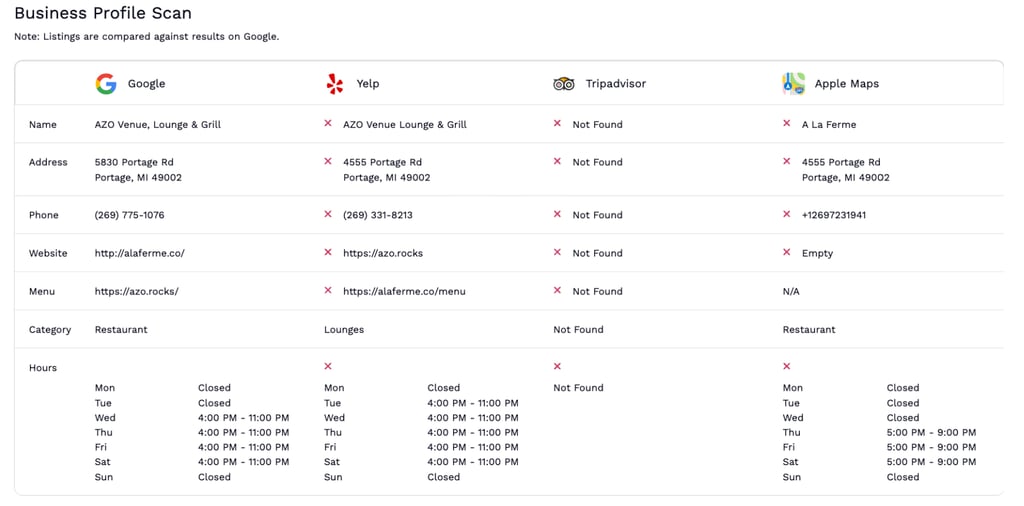Click Yelp phone (269) 331-8213
This screenshot has width=1024, height=506.
click(x=377, y=215)
